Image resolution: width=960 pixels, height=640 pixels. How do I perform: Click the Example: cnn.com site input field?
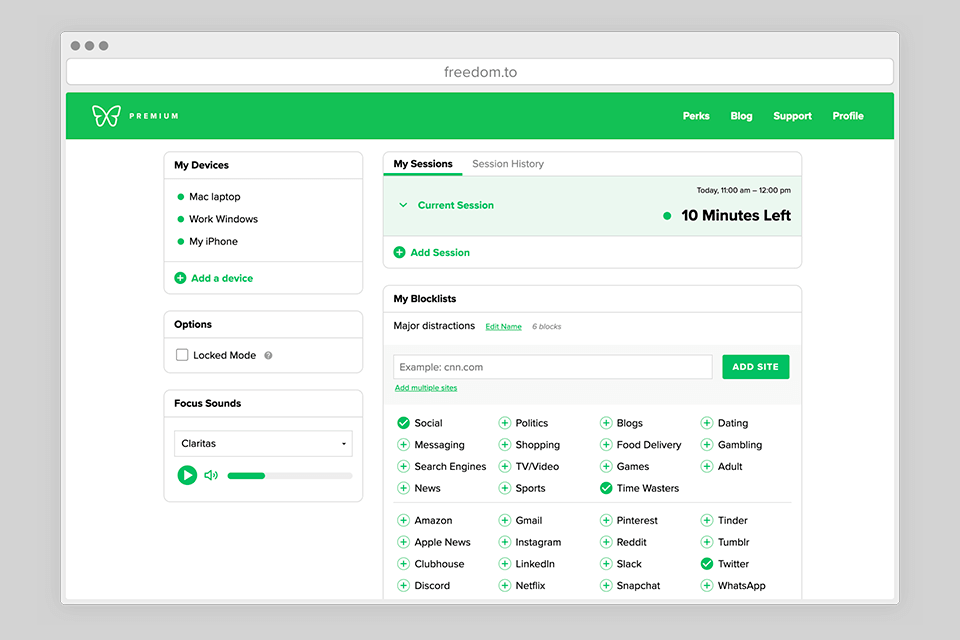(553, 367)
